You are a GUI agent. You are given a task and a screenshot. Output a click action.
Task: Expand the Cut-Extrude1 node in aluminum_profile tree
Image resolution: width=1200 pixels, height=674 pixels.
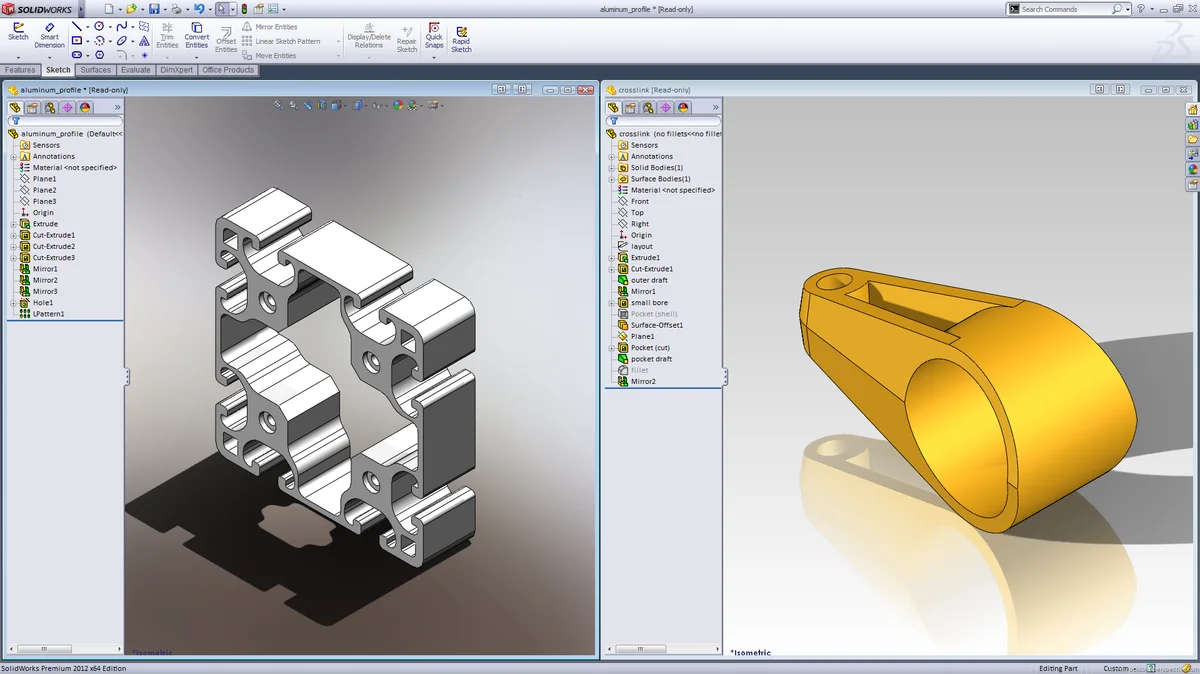(x=14, y=235)
